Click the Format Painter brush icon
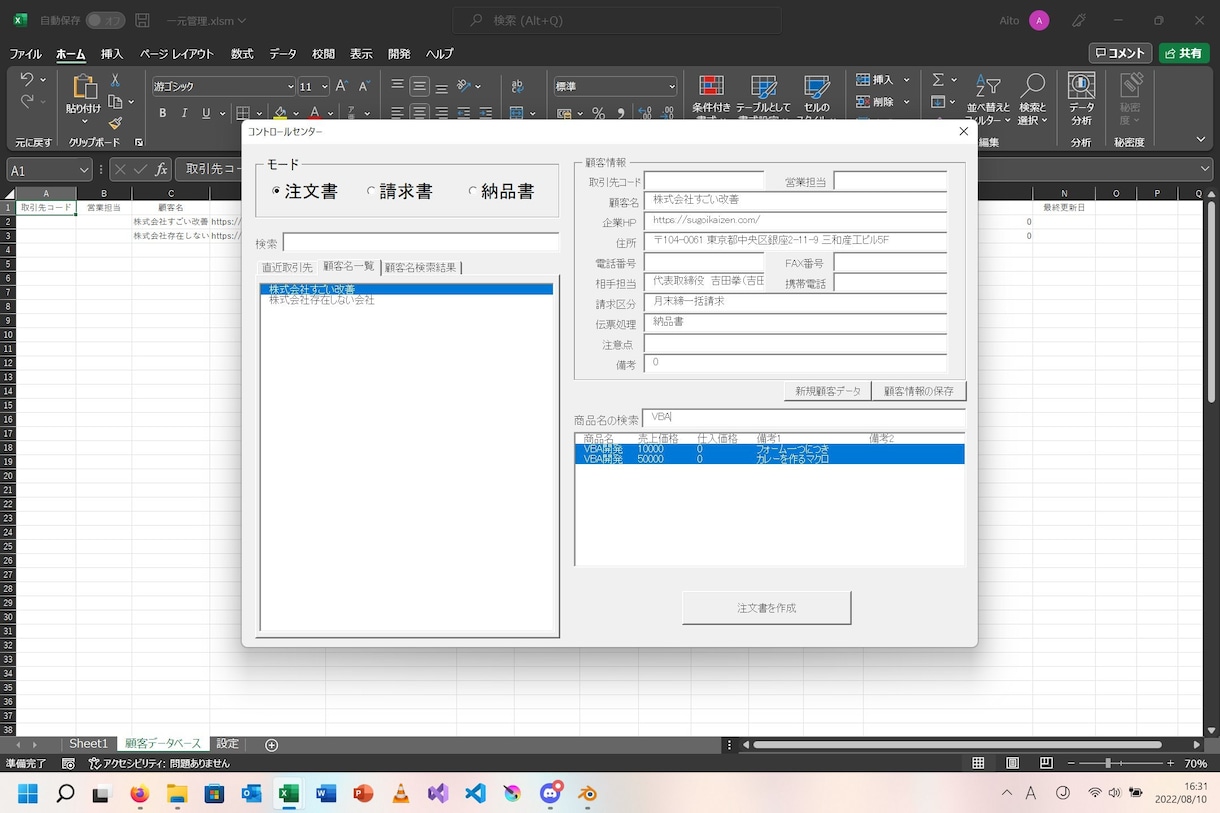This screenshot has width=1220, height=813. pos(115,123)
